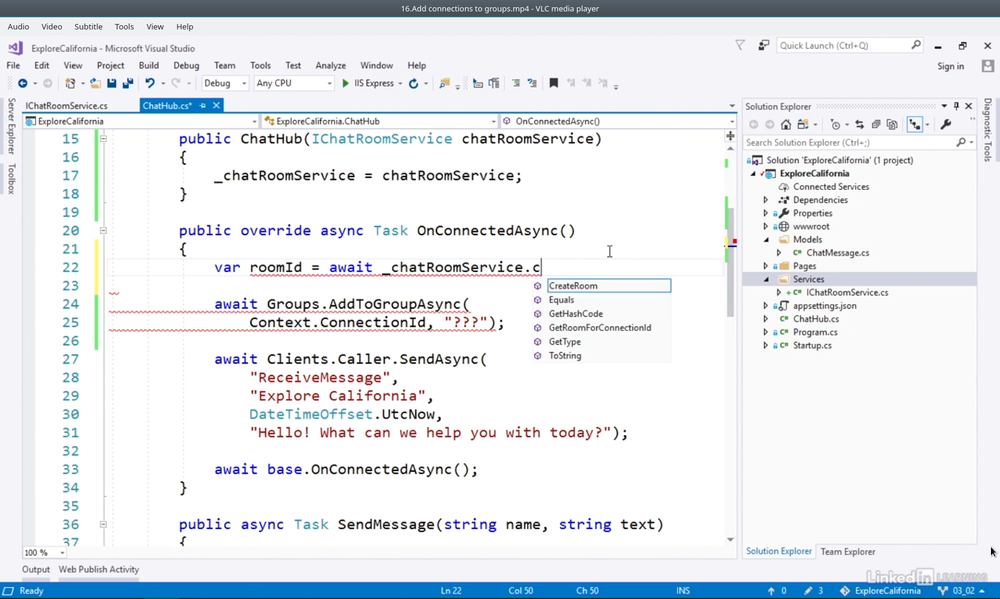Click the account avatar icon beside Sign in
The image size is (1000, 599).
[988, 66]
